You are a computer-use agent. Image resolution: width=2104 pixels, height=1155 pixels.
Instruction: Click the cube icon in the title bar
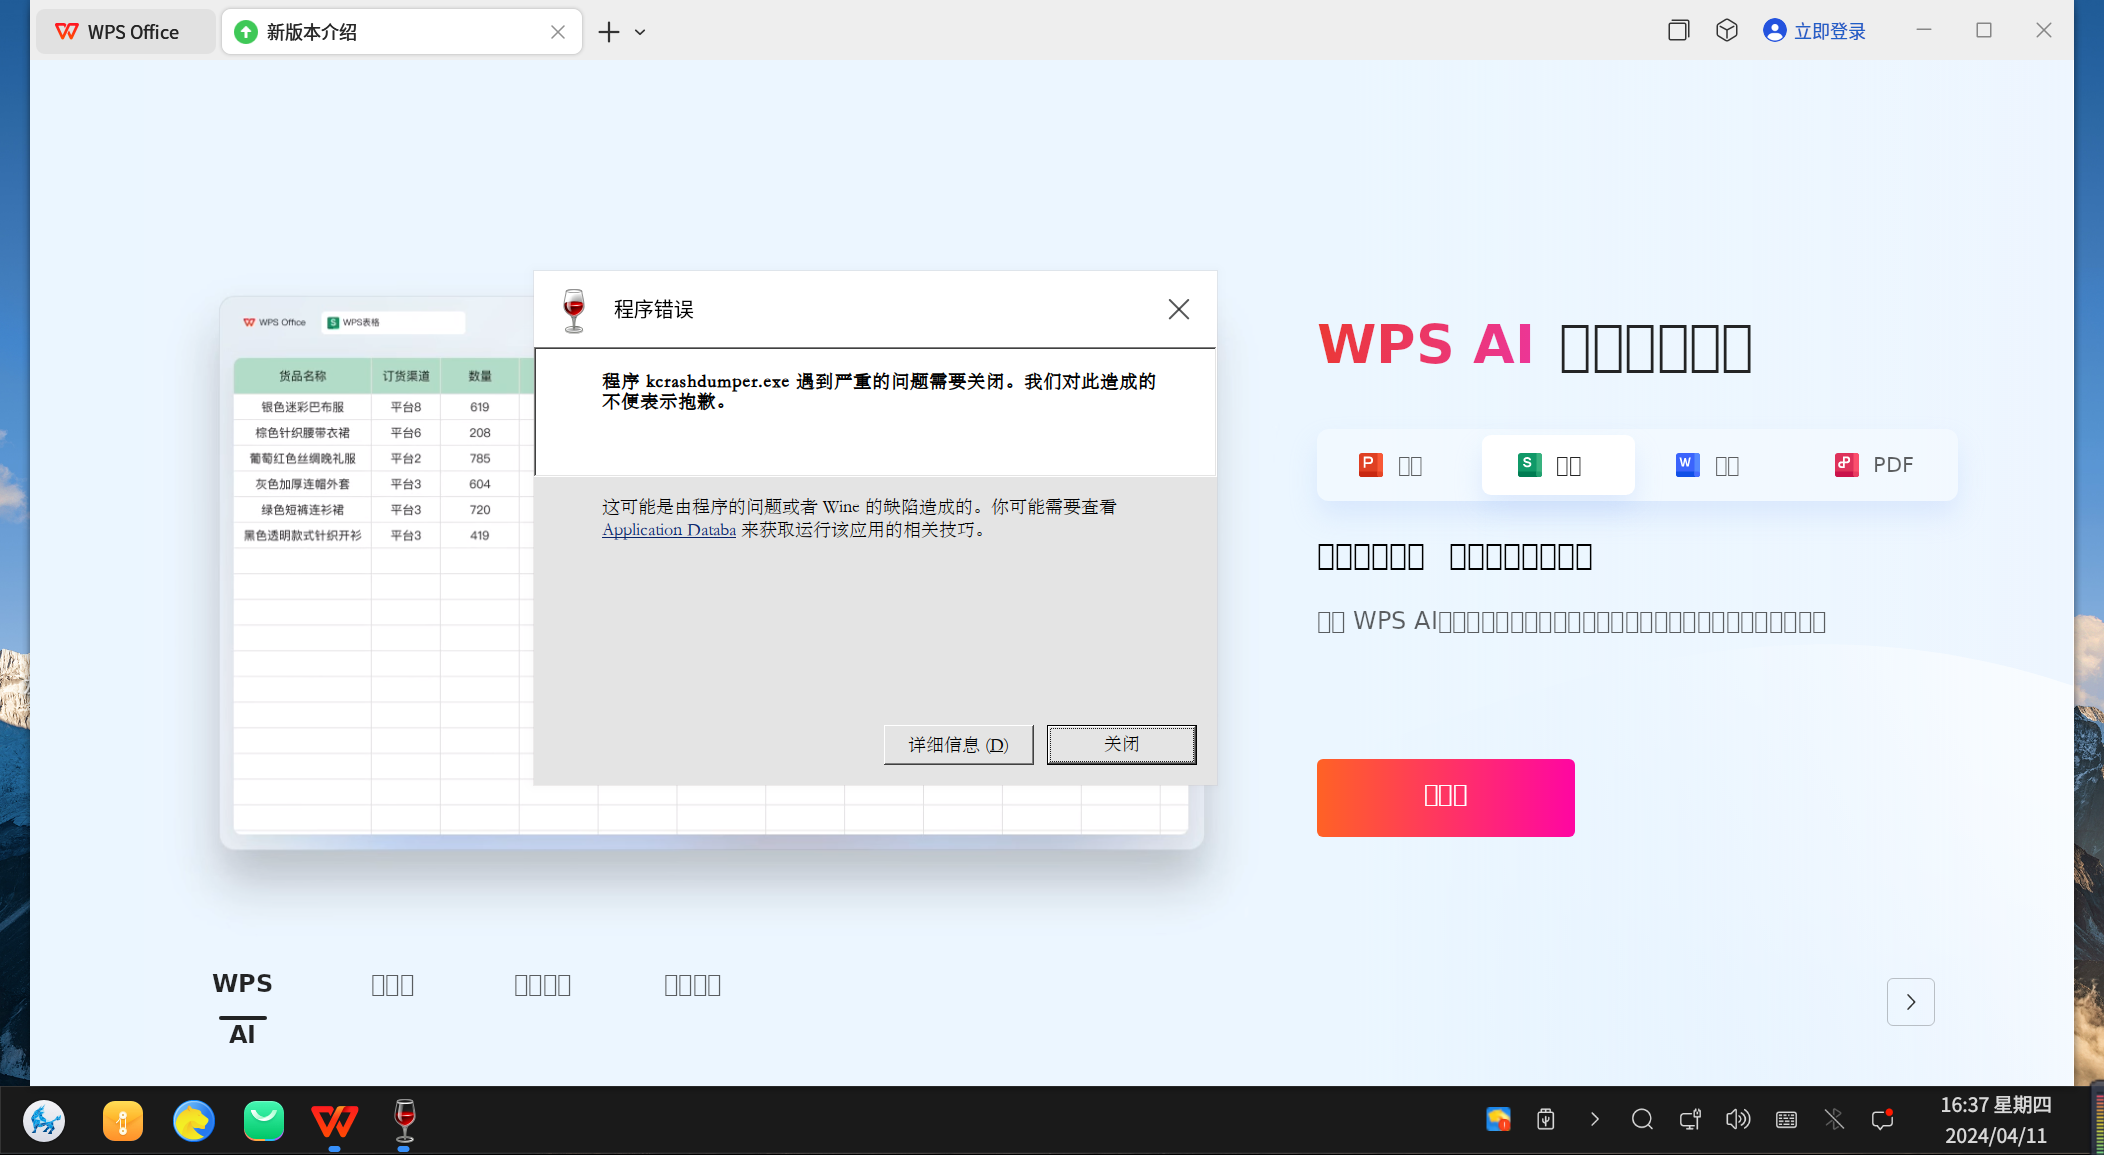tap(1727, 30)
